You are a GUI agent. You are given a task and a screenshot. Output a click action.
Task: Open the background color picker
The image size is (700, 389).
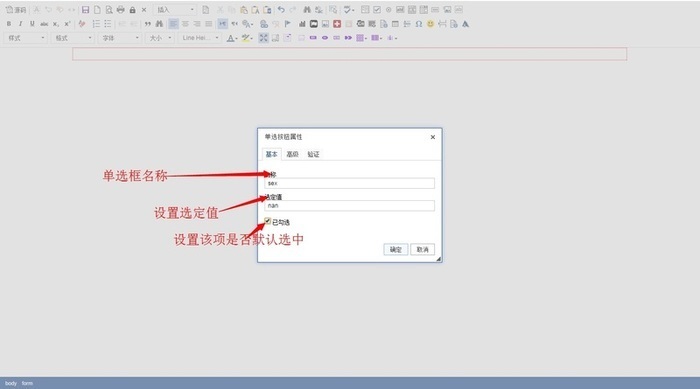coord(246,38)
